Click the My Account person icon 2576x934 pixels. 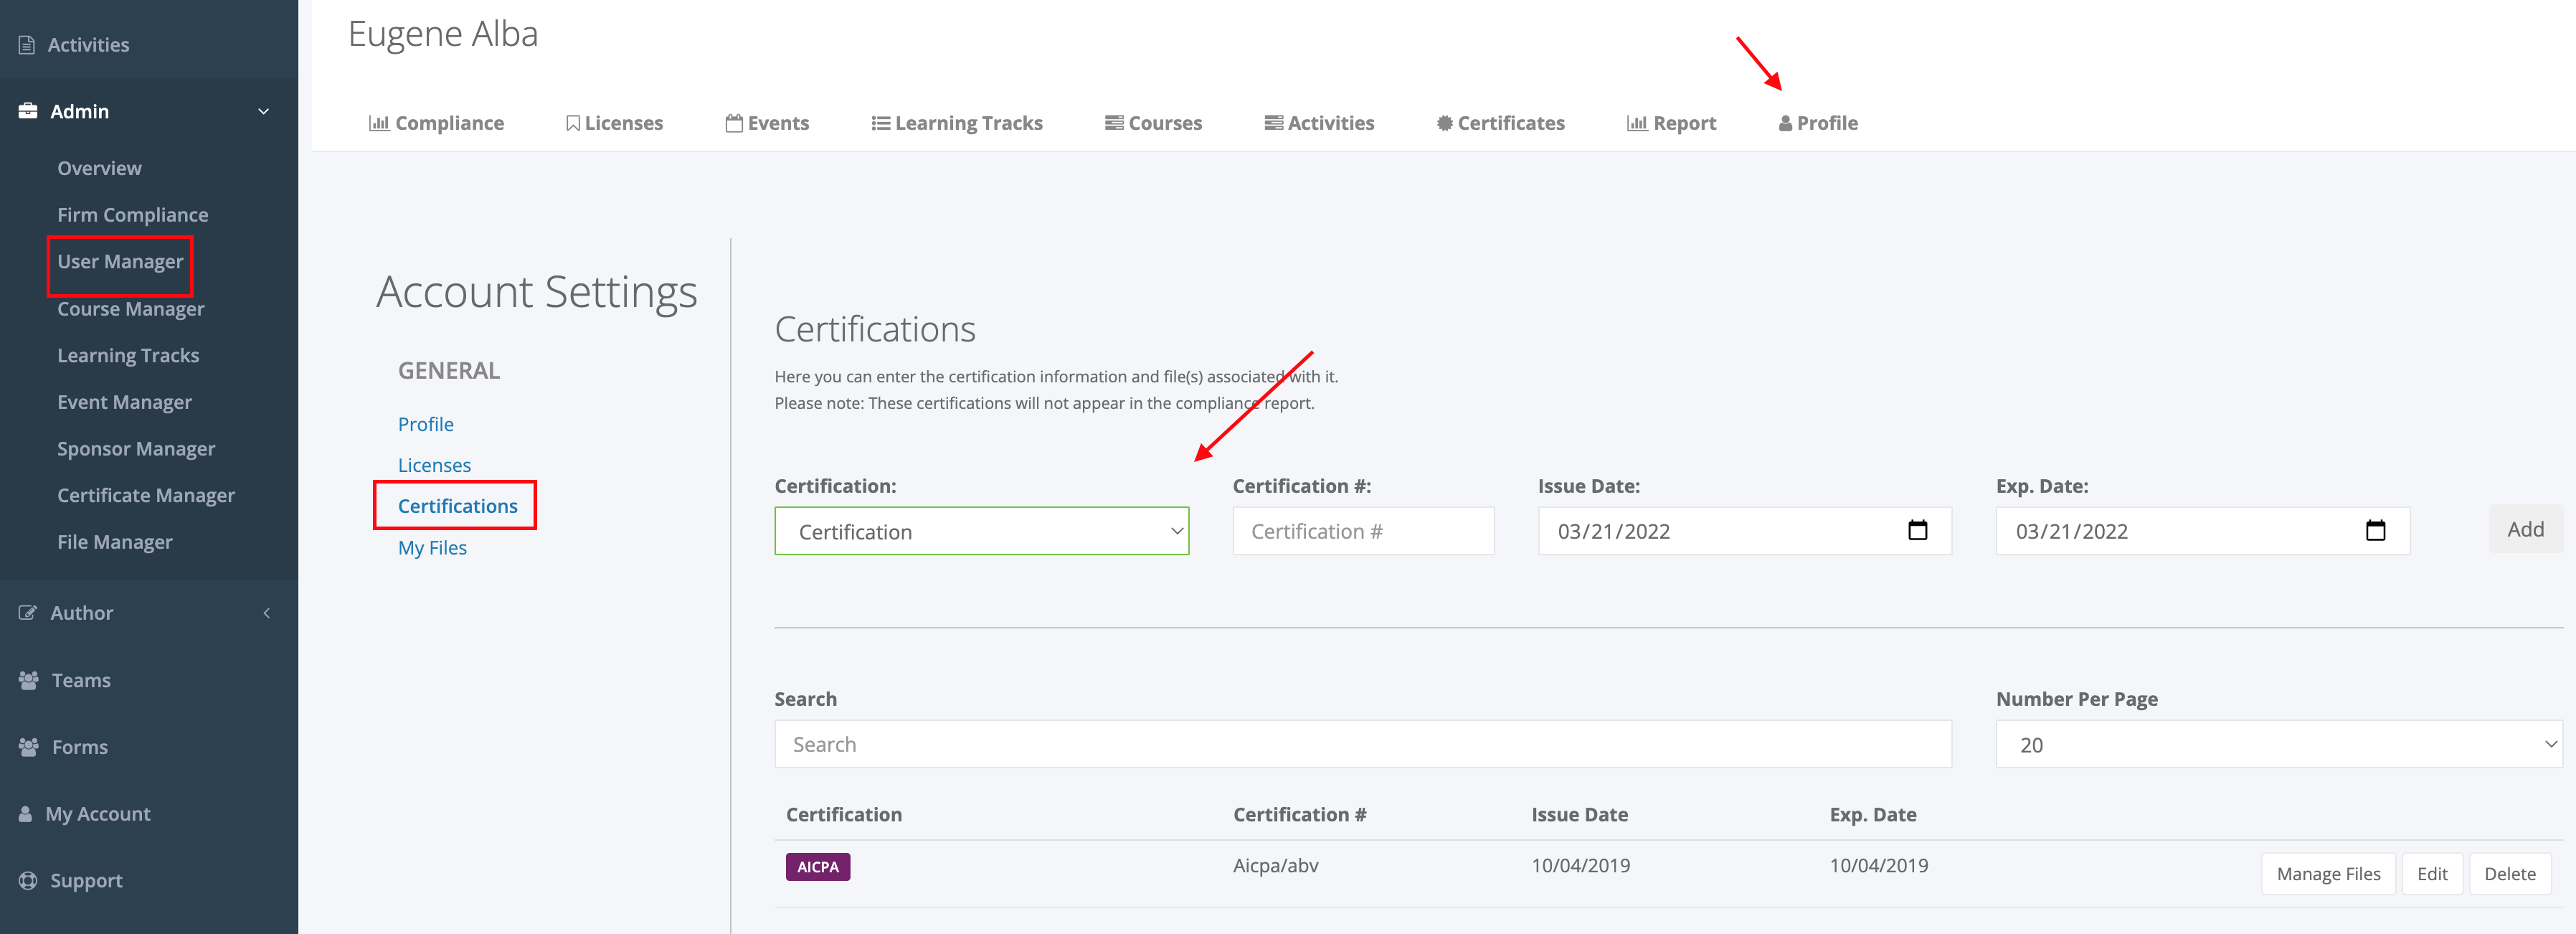tap(25, 814)
